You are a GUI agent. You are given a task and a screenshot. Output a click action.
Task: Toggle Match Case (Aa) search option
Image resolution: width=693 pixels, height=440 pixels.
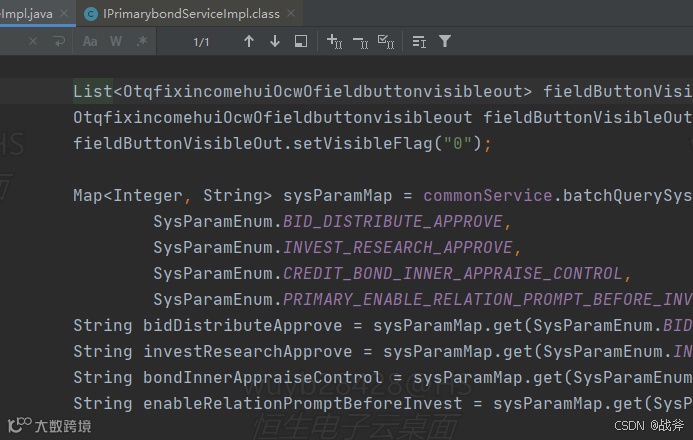pyautogui.click(x=90, y=42)
